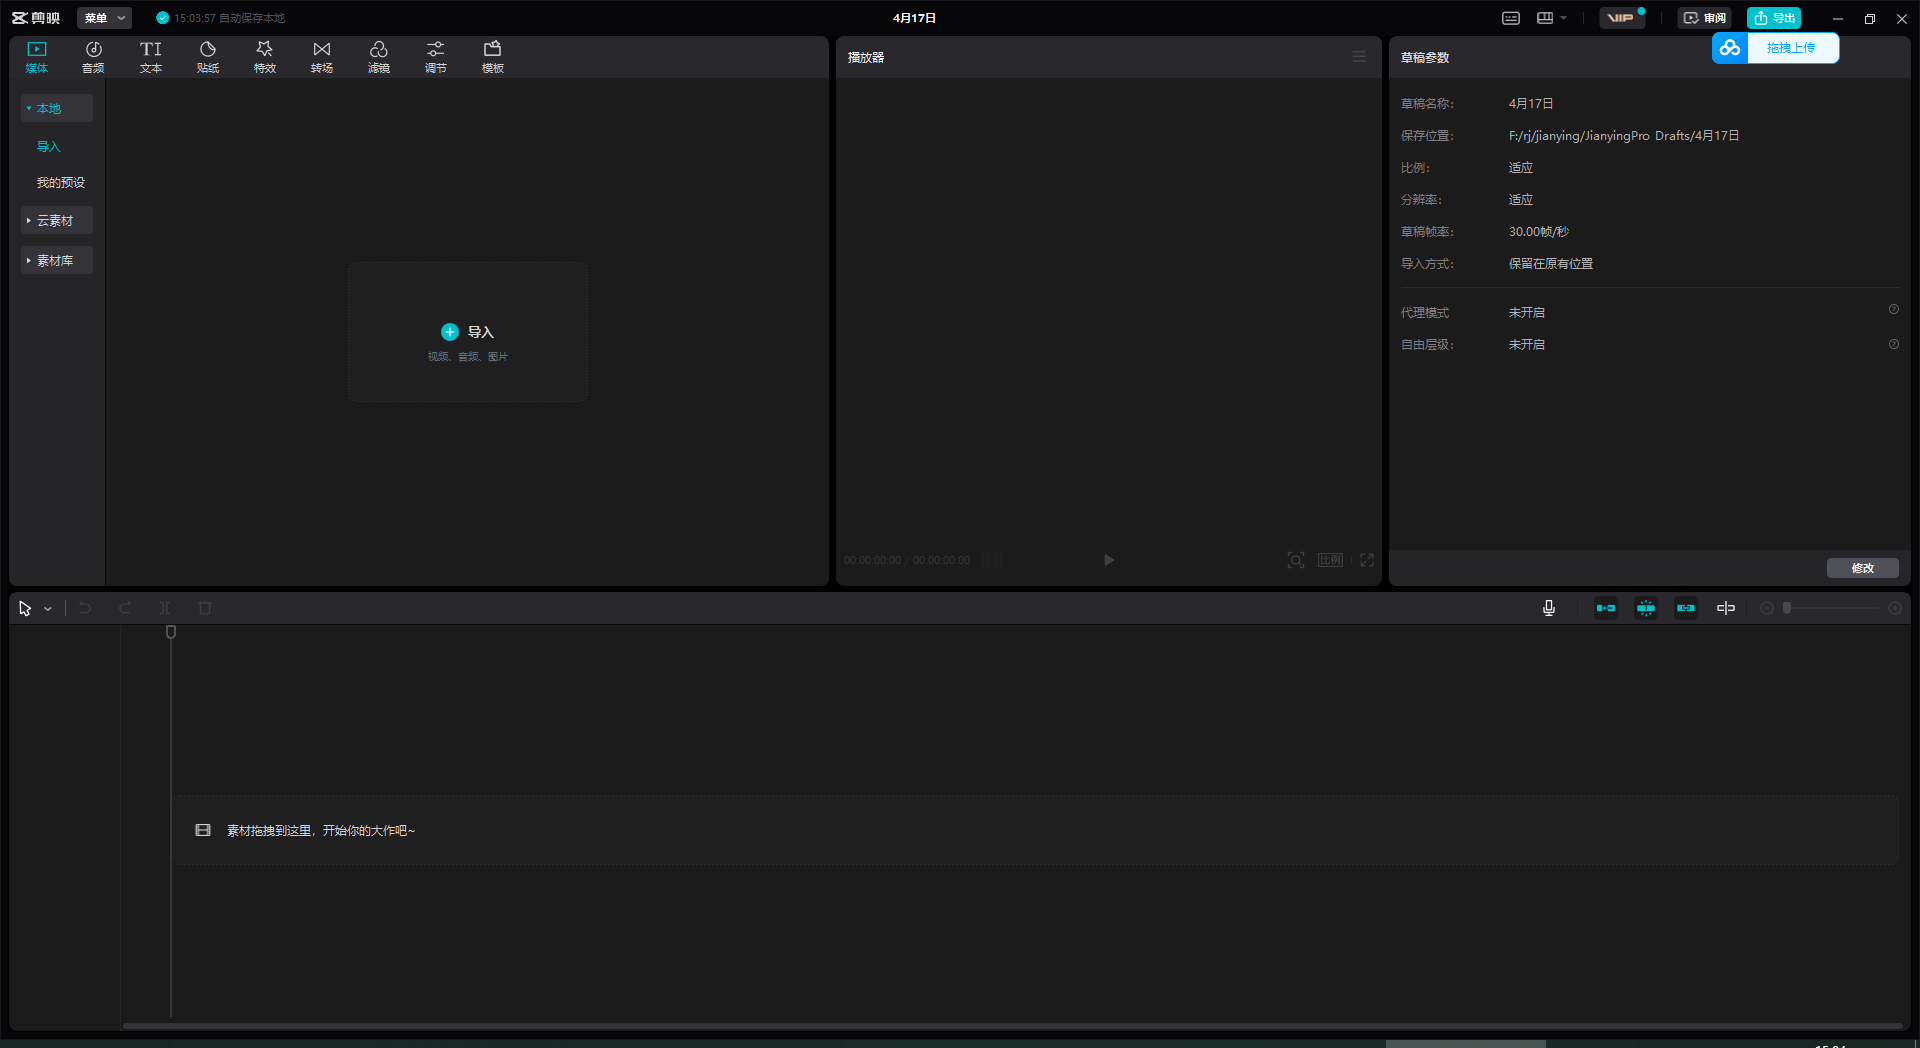The image size is (1920, 1048).
Task: Click the keyboard shortcuts icon
Action: pyautogui.click(x=1511, y=18)
